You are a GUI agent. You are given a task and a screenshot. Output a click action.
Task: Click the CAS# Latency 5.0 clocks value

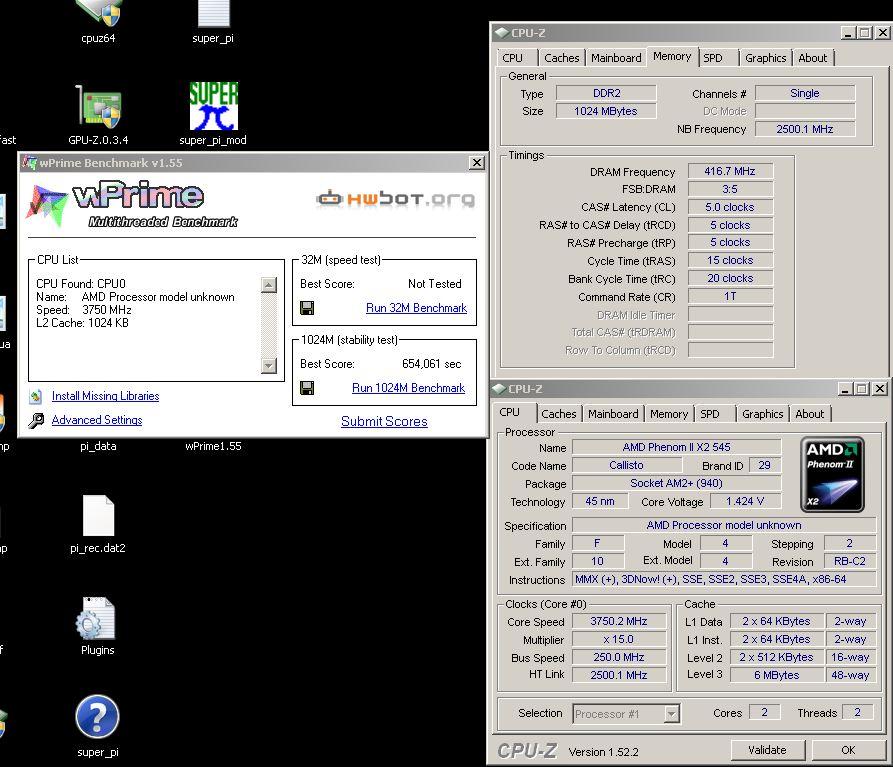click(730, 207)
